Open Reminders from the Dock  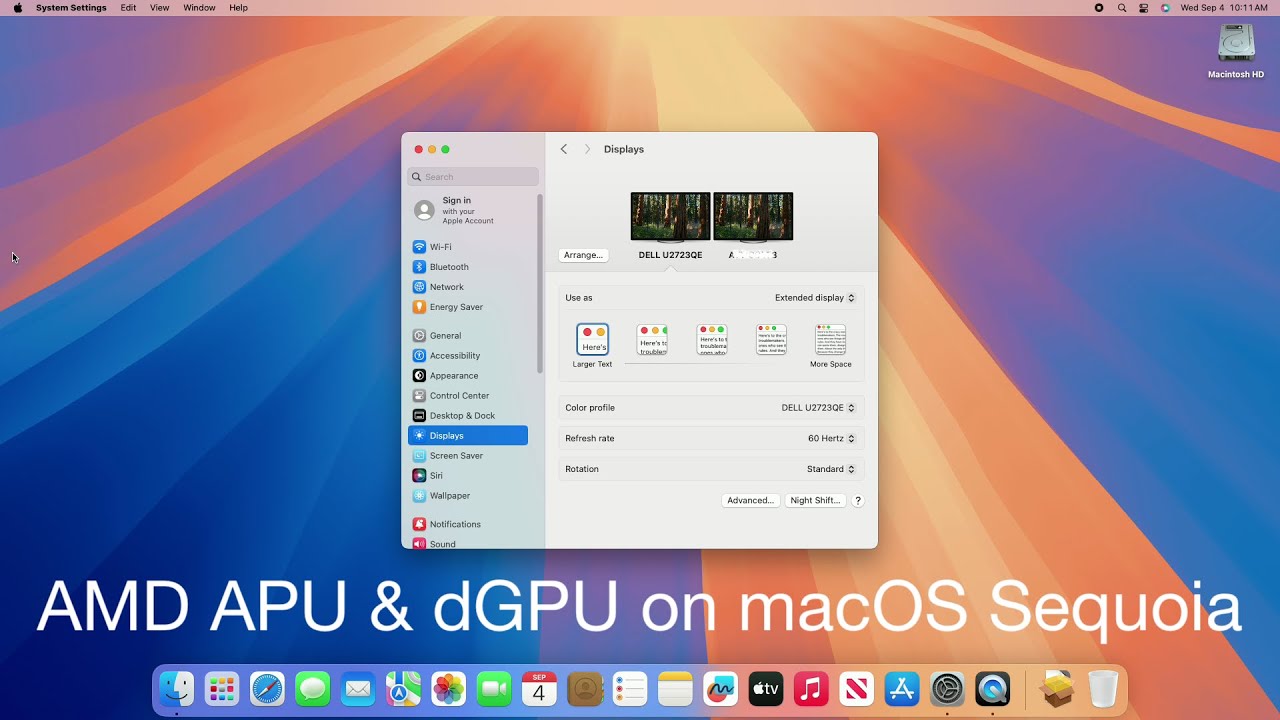[630, 689]
